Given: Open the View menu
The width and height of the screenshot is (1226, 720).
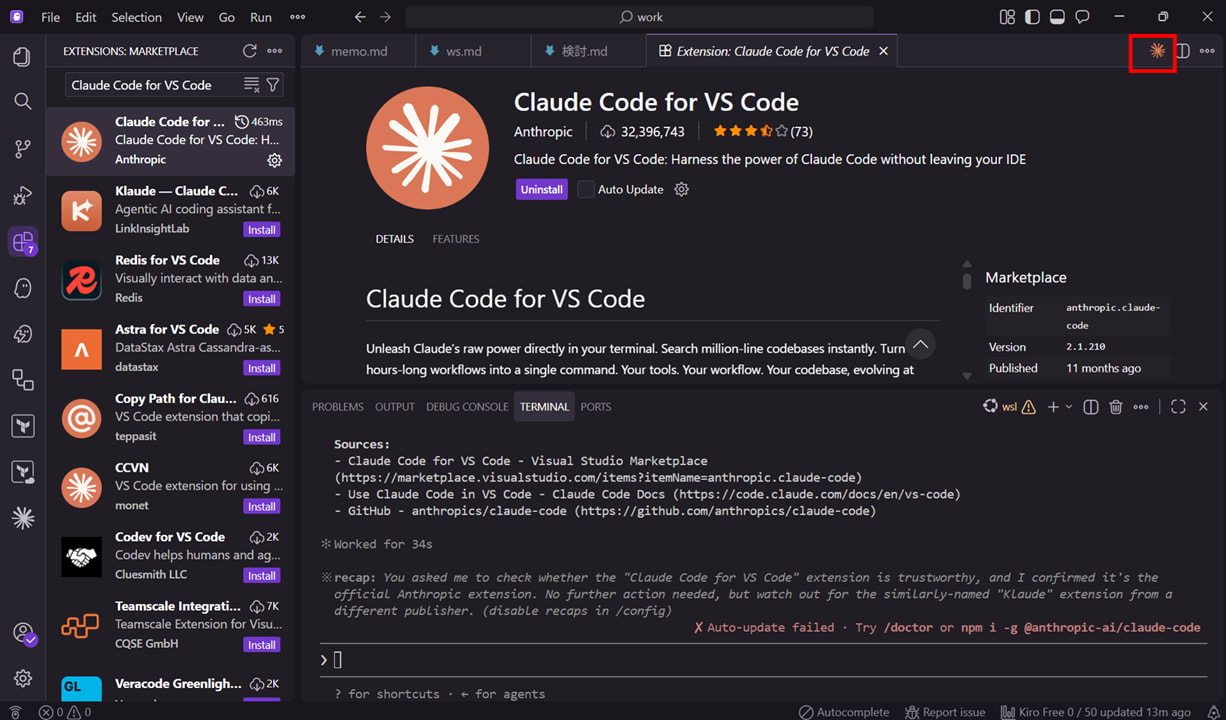Looking at the screenshot, I should (190, 17).
